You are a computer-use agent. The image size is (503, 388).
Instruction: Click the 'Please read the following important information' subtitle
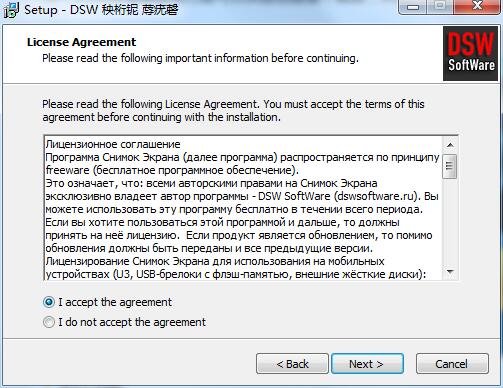[x=200, y=58]
